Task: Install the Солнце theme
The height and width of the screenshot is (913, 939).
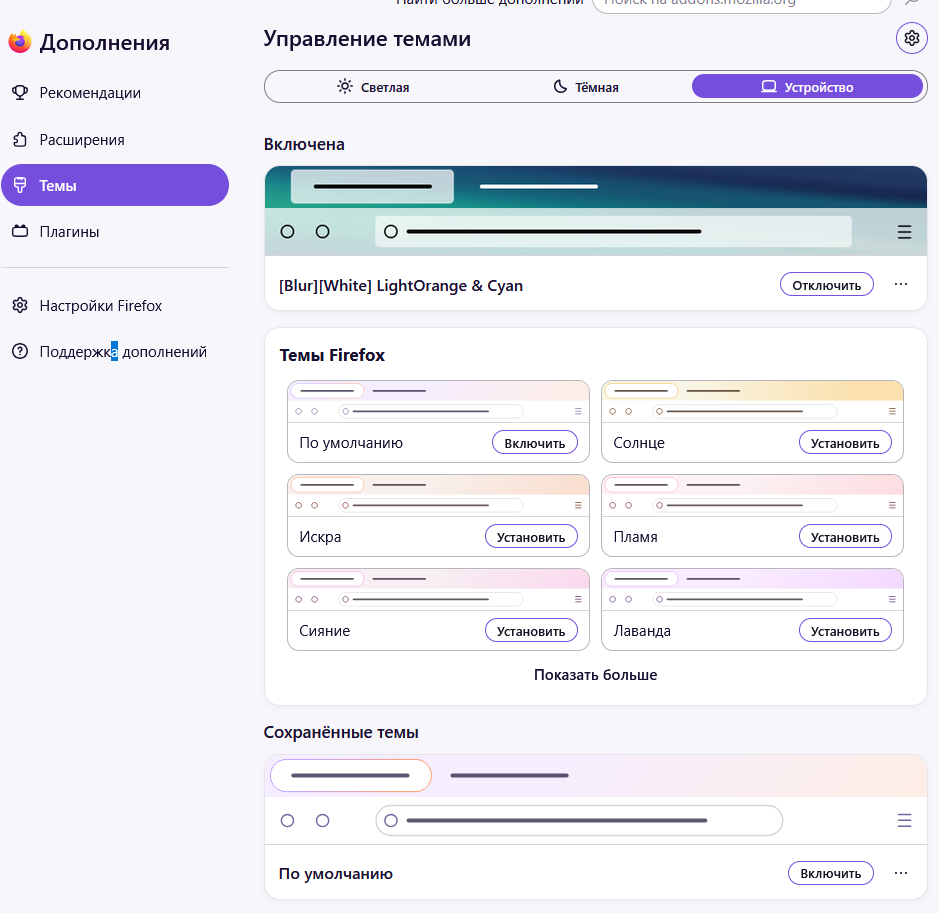Action: 845,443
